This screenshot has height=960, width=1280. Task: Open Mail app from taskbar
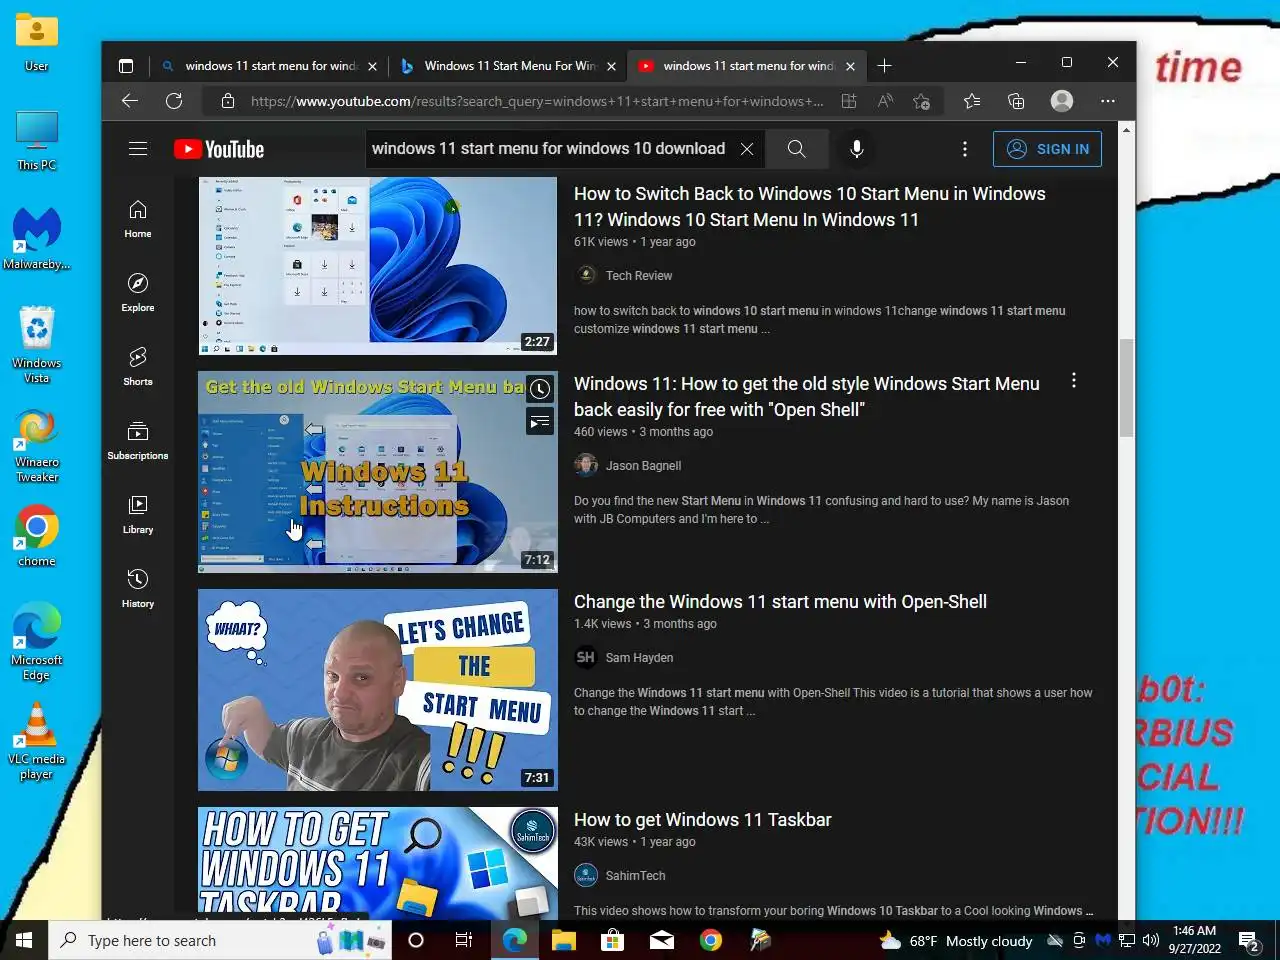[661, 940]
